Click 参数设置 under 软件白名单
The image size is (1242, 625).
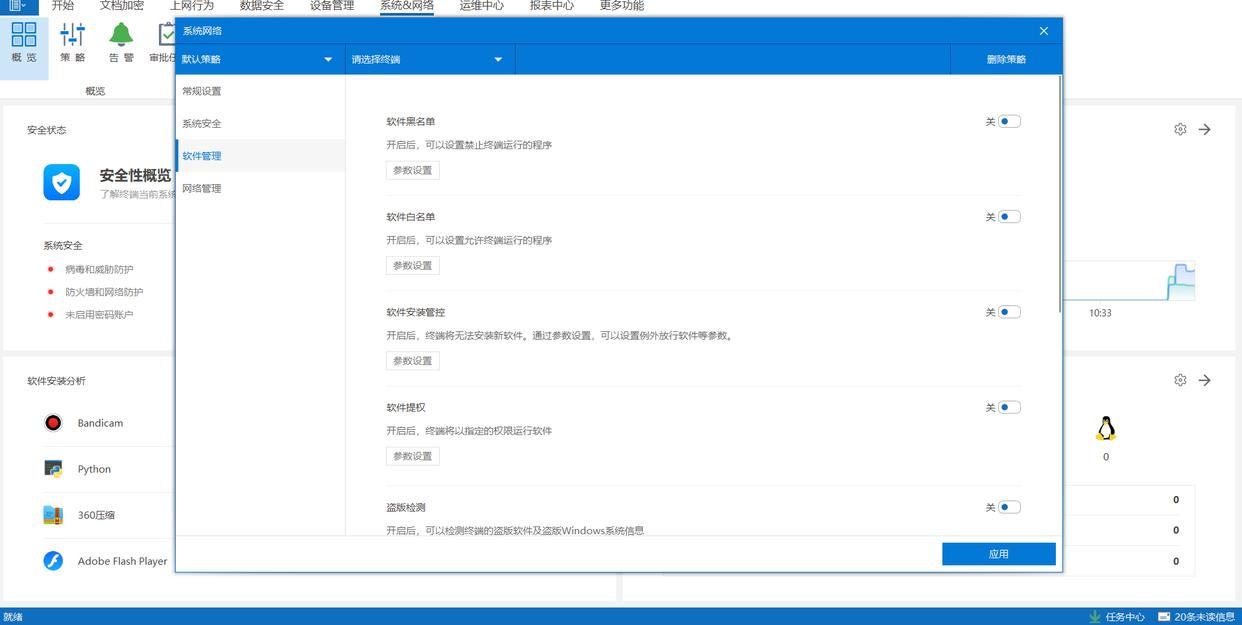413,266
